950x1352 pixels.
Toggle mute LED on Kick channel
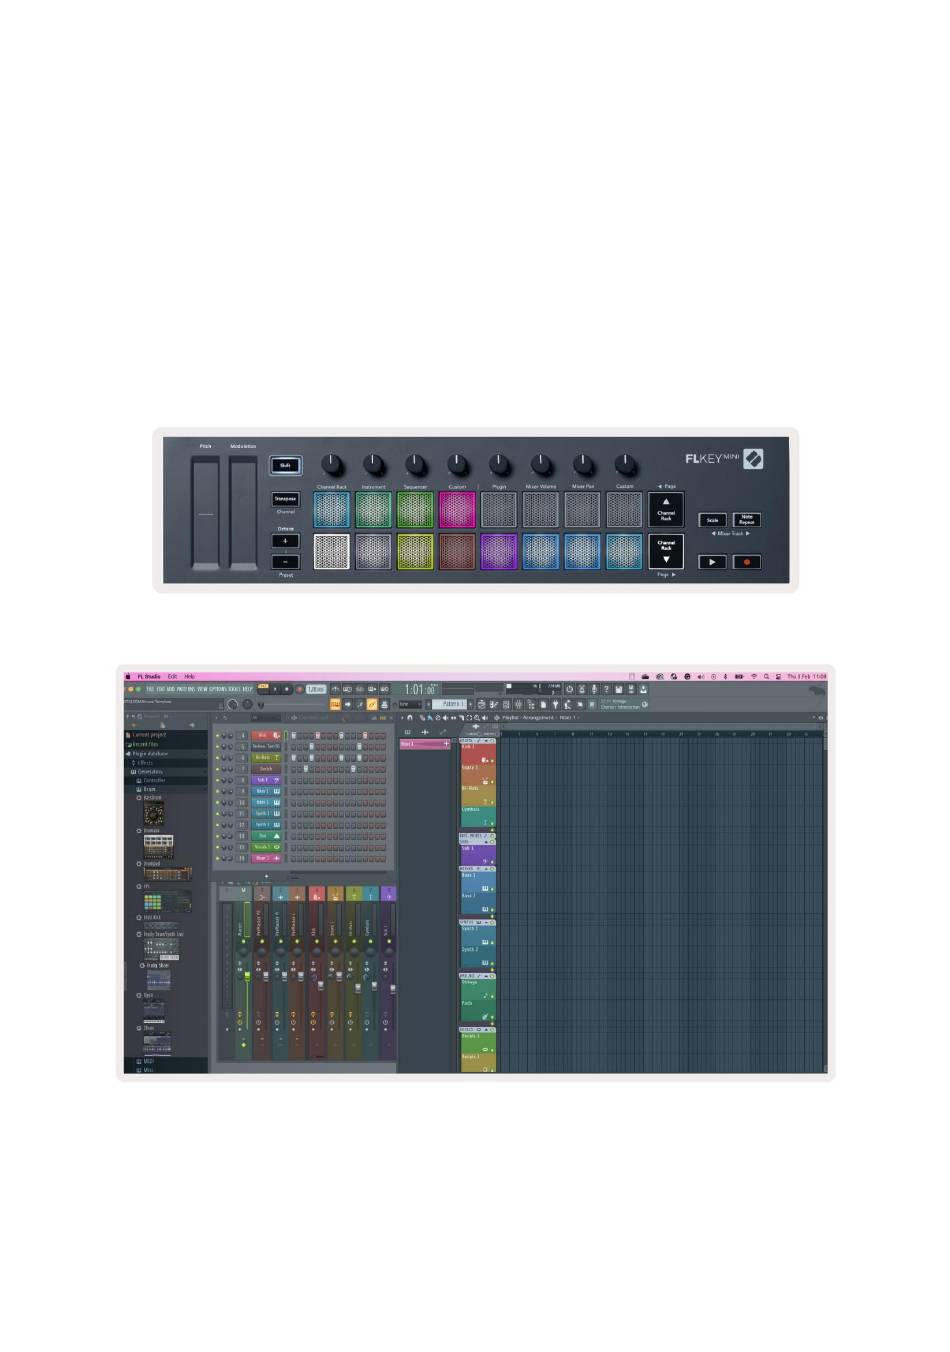click(217, 736)
